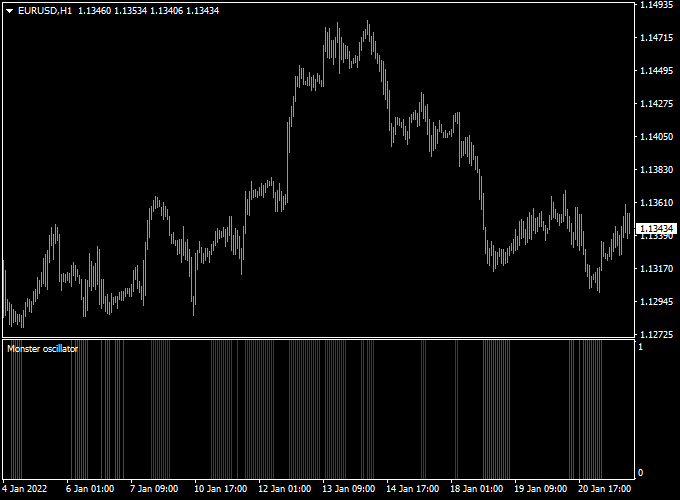Screen dimensions: 680x500
Task: Click price scale value 1.13170
Action: (657, 268)
